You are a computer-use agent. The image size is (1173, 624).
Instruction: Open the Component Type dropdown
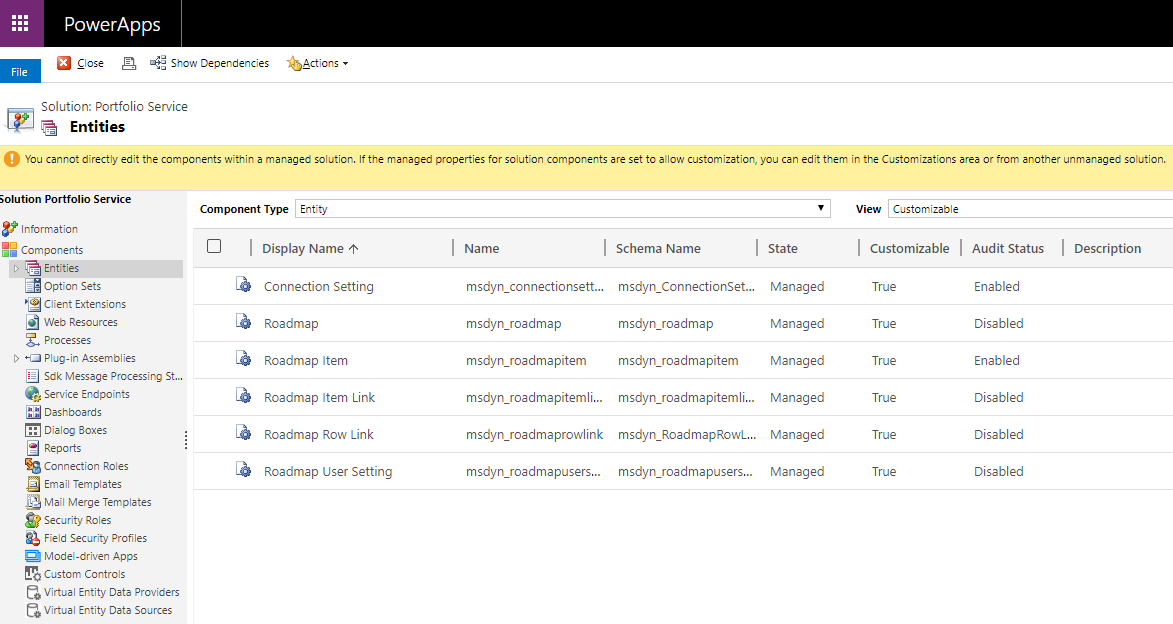click(563, 209)
